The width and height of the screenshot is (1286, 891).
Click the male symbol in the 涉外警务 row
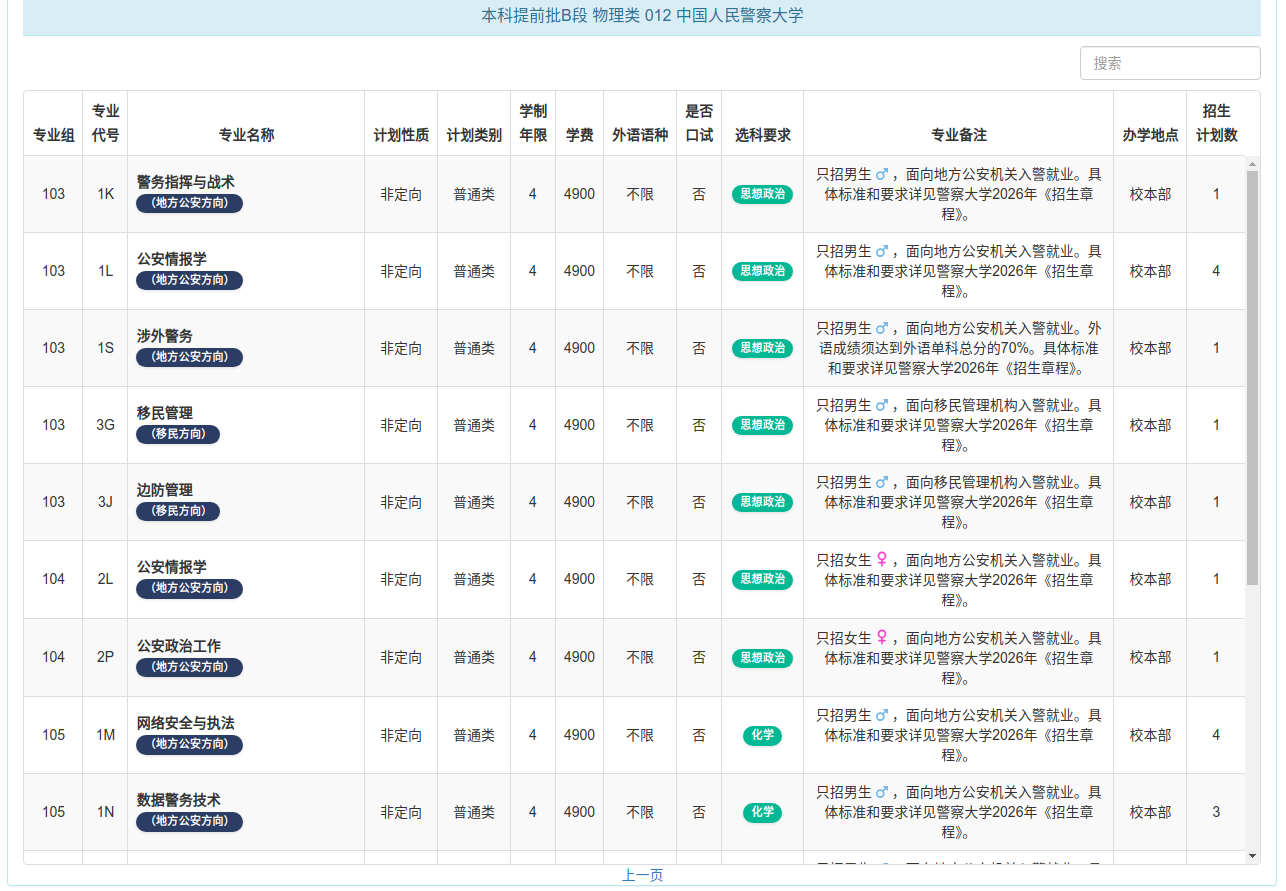coord(882,328)
